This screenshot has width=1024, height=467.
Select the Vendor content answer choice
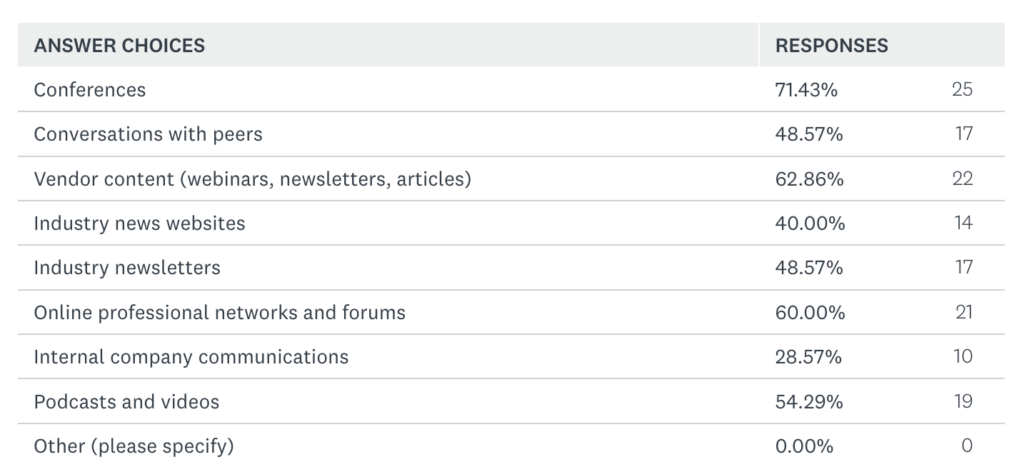click(x=252, y=179)
